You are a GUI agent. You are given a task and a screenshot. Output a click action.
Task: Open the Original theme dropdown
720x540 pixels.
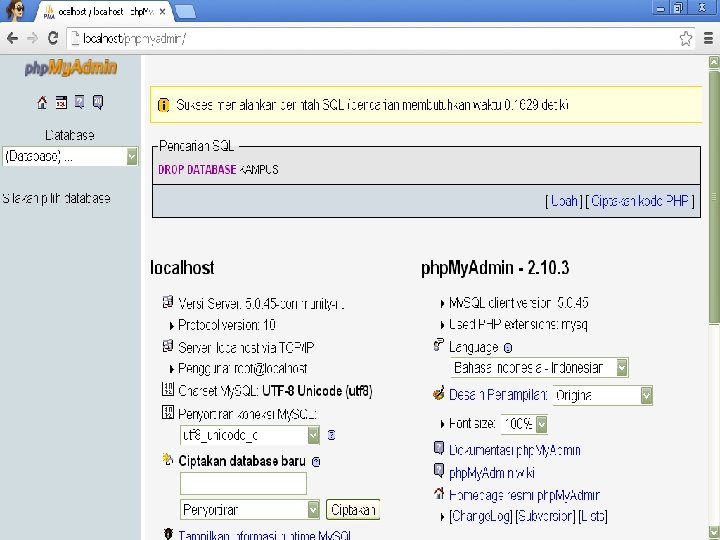602,395
